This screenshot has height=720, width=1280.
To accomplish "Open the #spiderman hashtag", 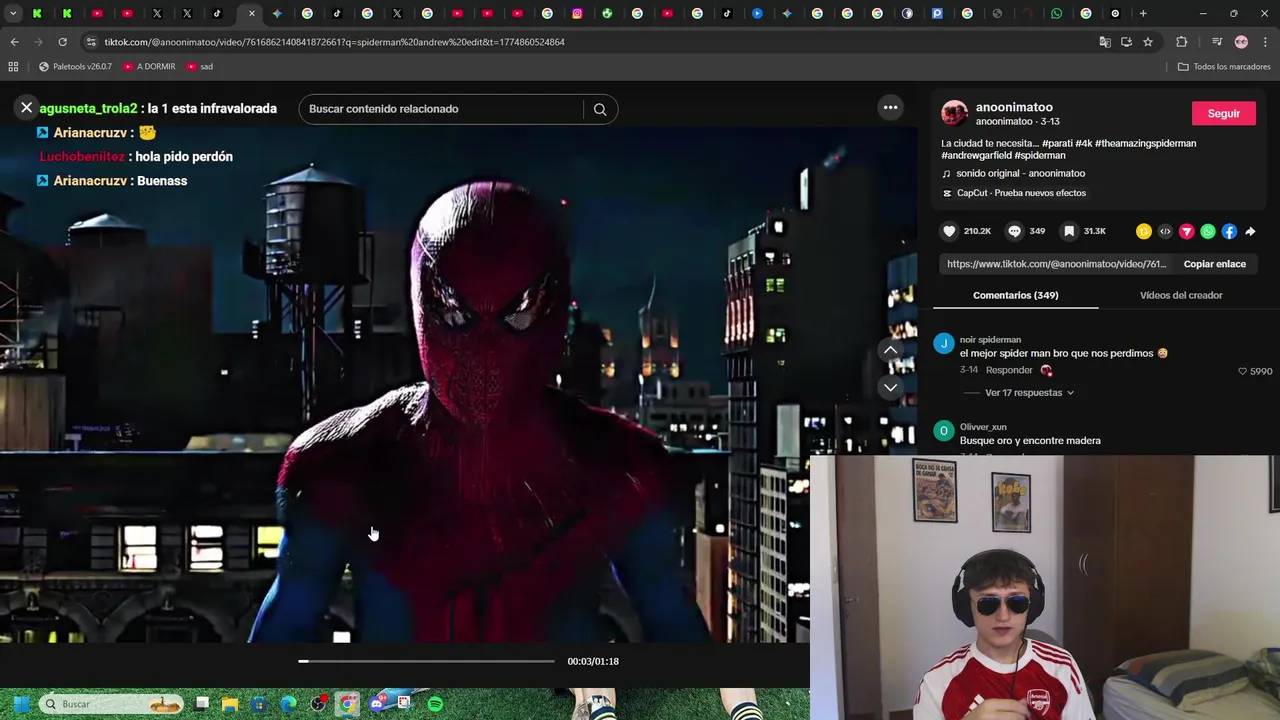I will pyautogui.click(x=1040, y=155).
